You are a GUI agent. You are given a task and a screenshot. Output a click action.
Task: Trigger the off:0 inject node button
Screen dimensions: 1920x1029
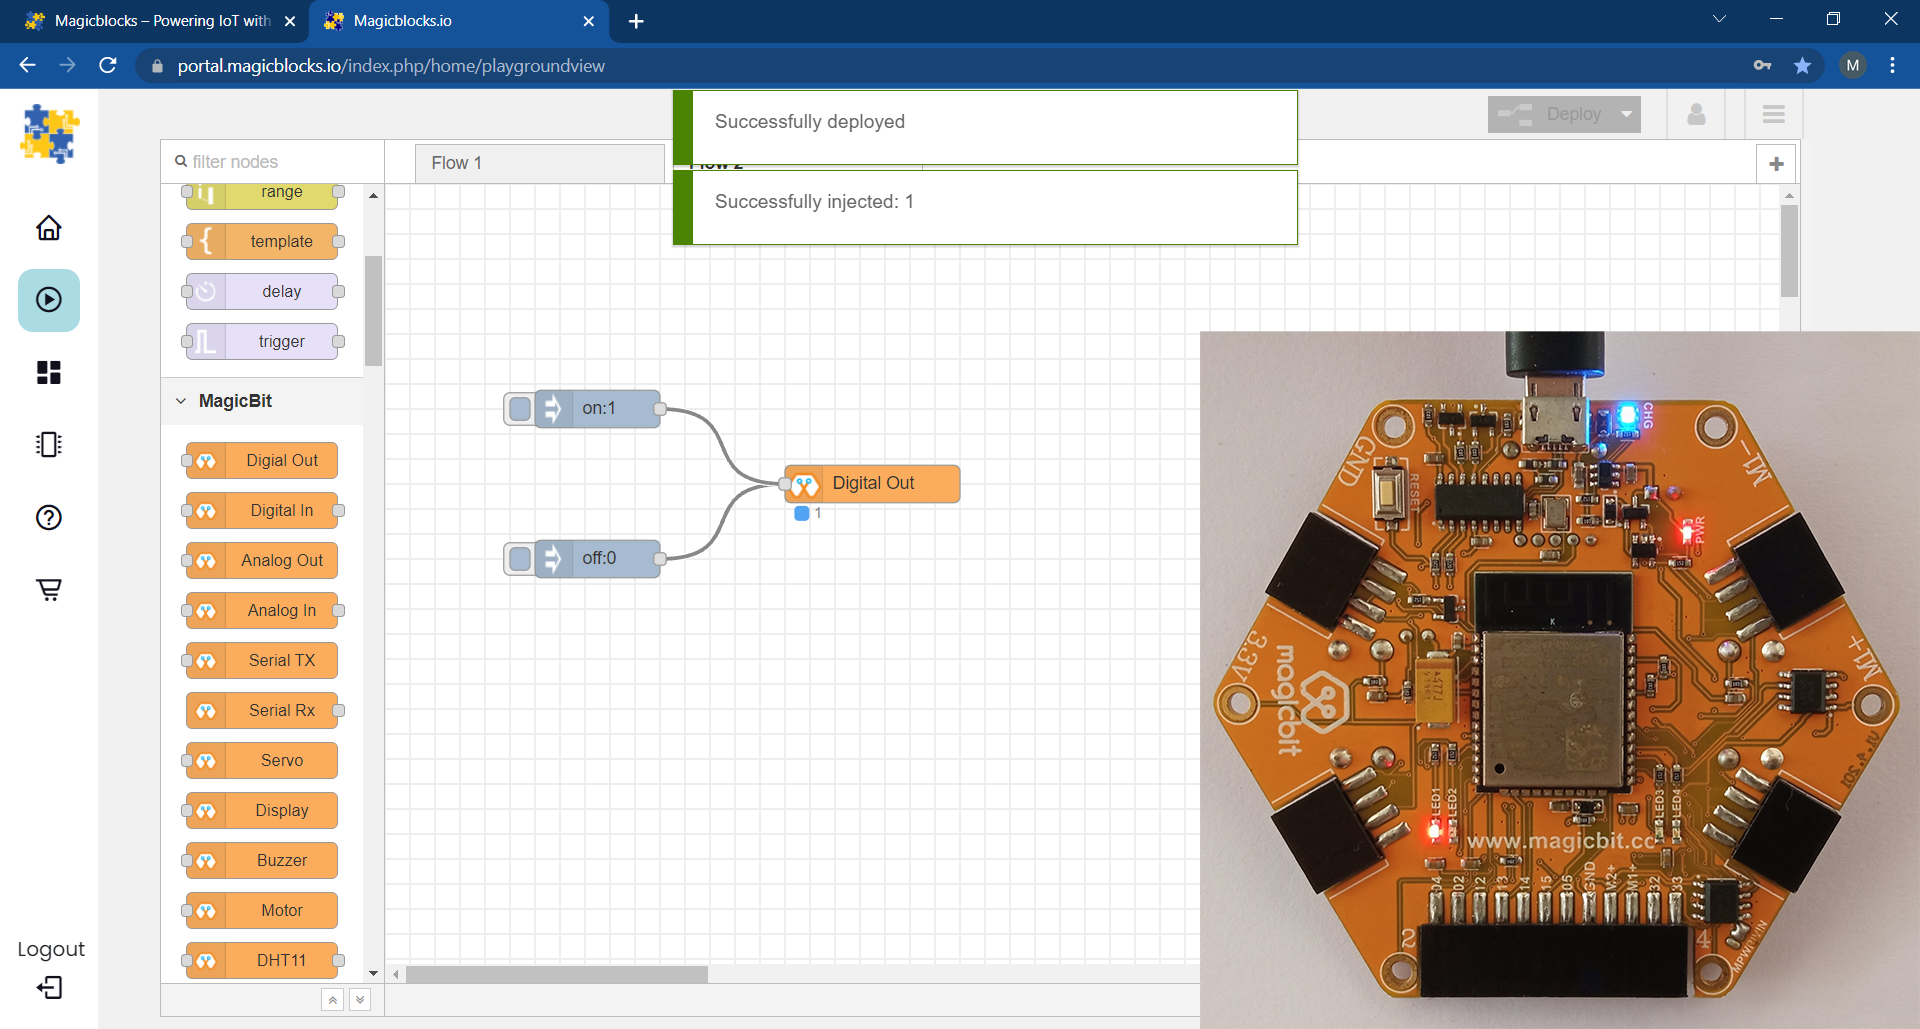[x=520, y=558]
